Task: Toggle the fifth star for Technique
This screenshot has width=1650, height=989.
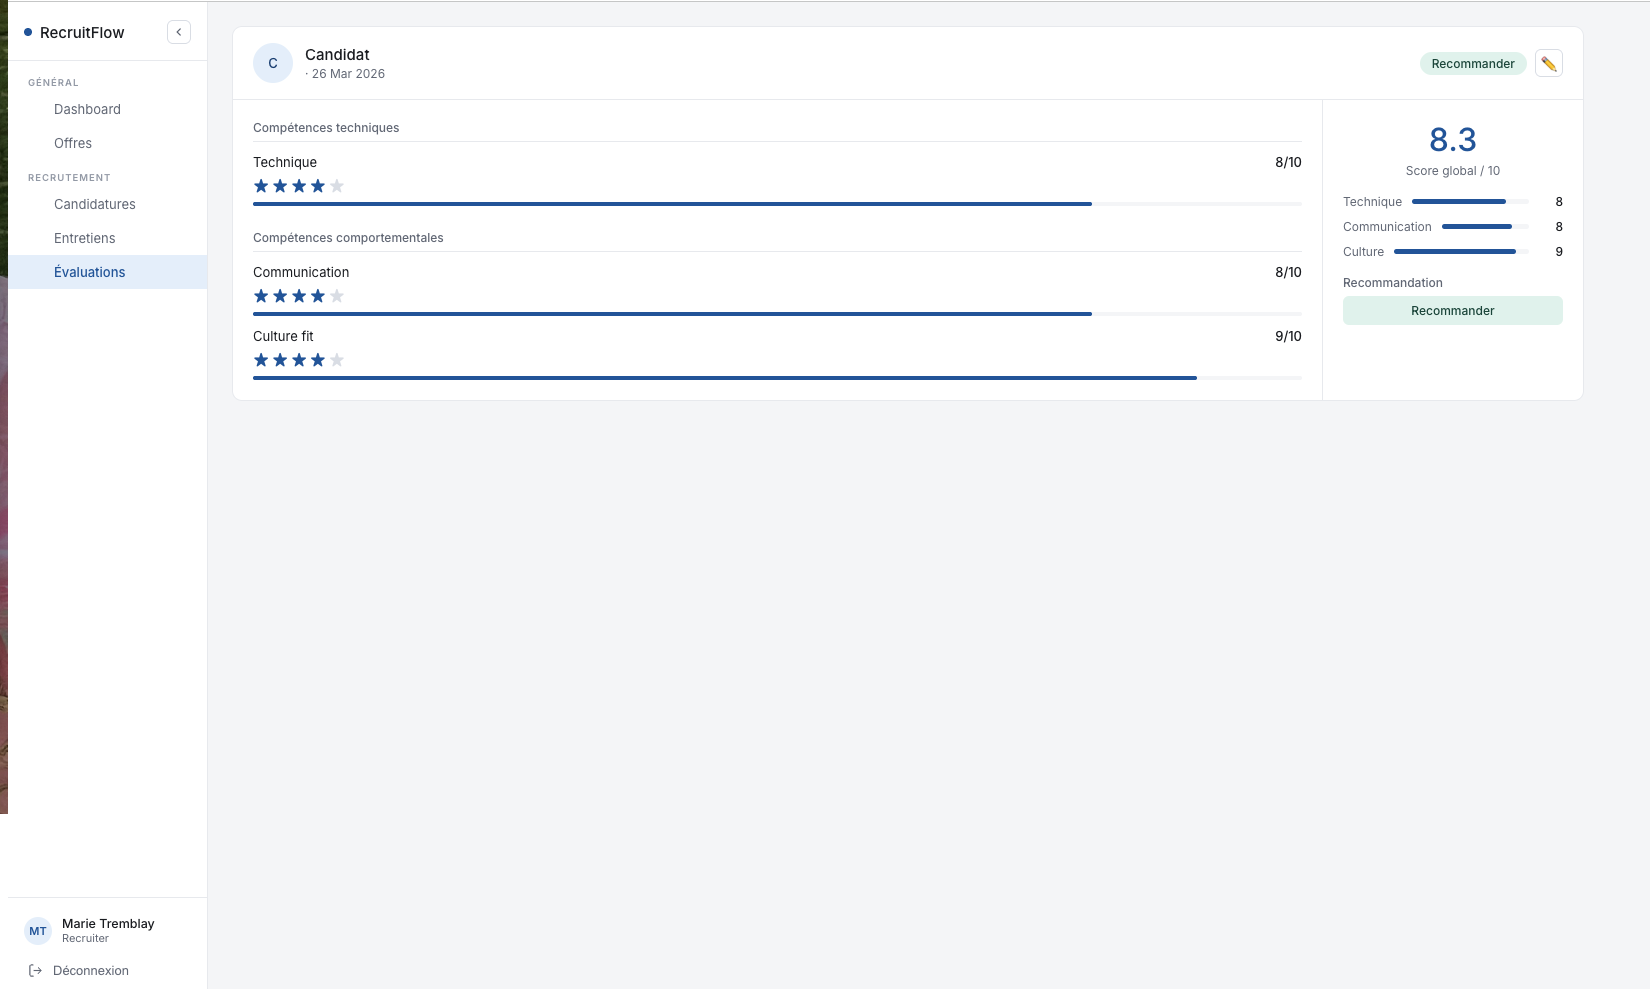Action: click(x=337, y=185)
